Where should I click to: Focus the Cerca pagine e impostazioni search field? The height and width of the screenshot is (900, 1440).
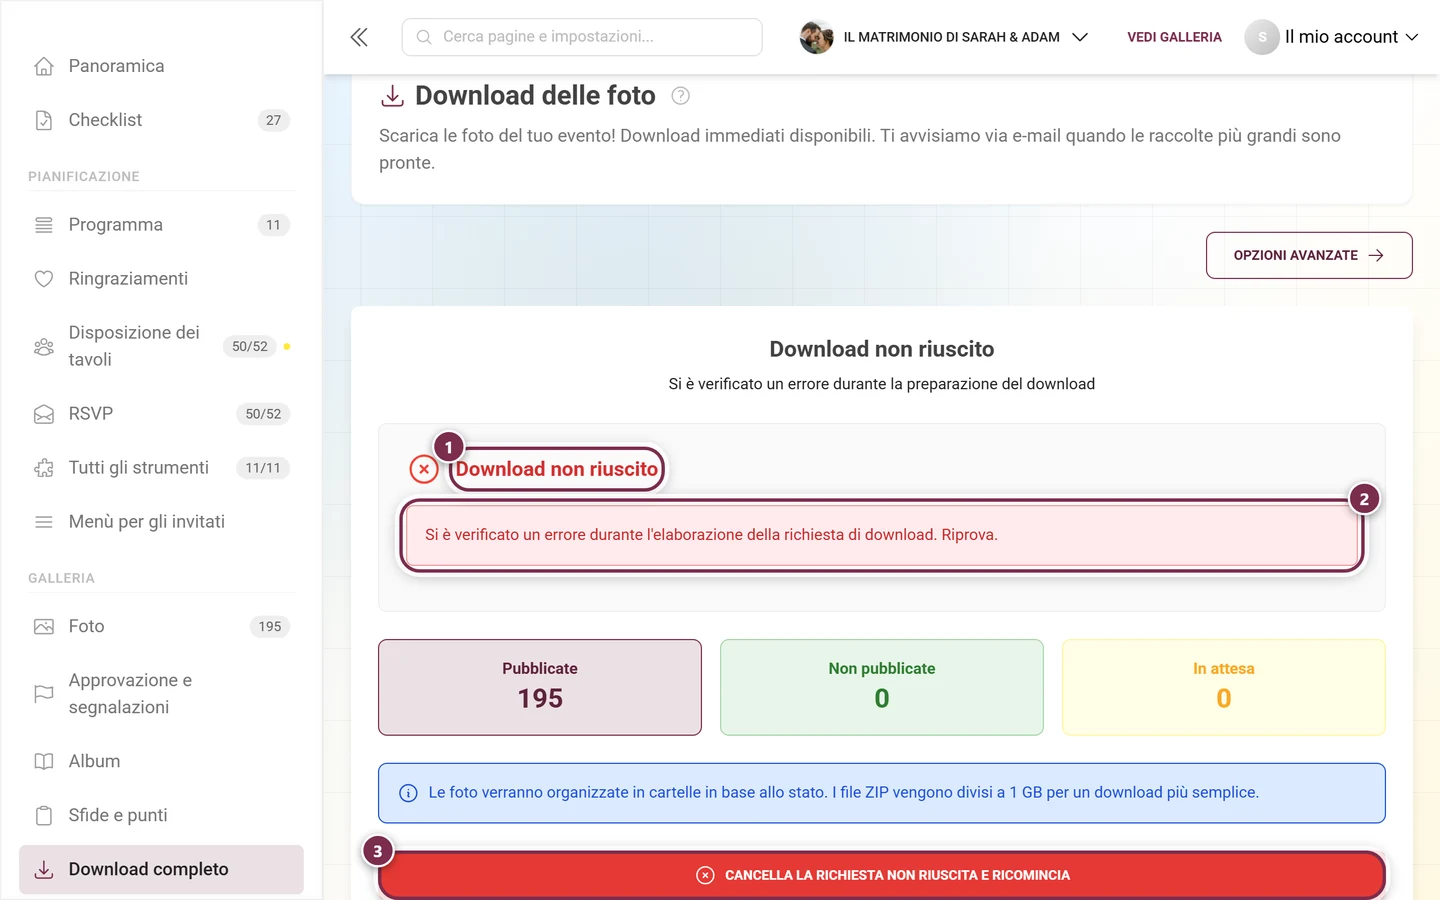click(x=582, y=37)
